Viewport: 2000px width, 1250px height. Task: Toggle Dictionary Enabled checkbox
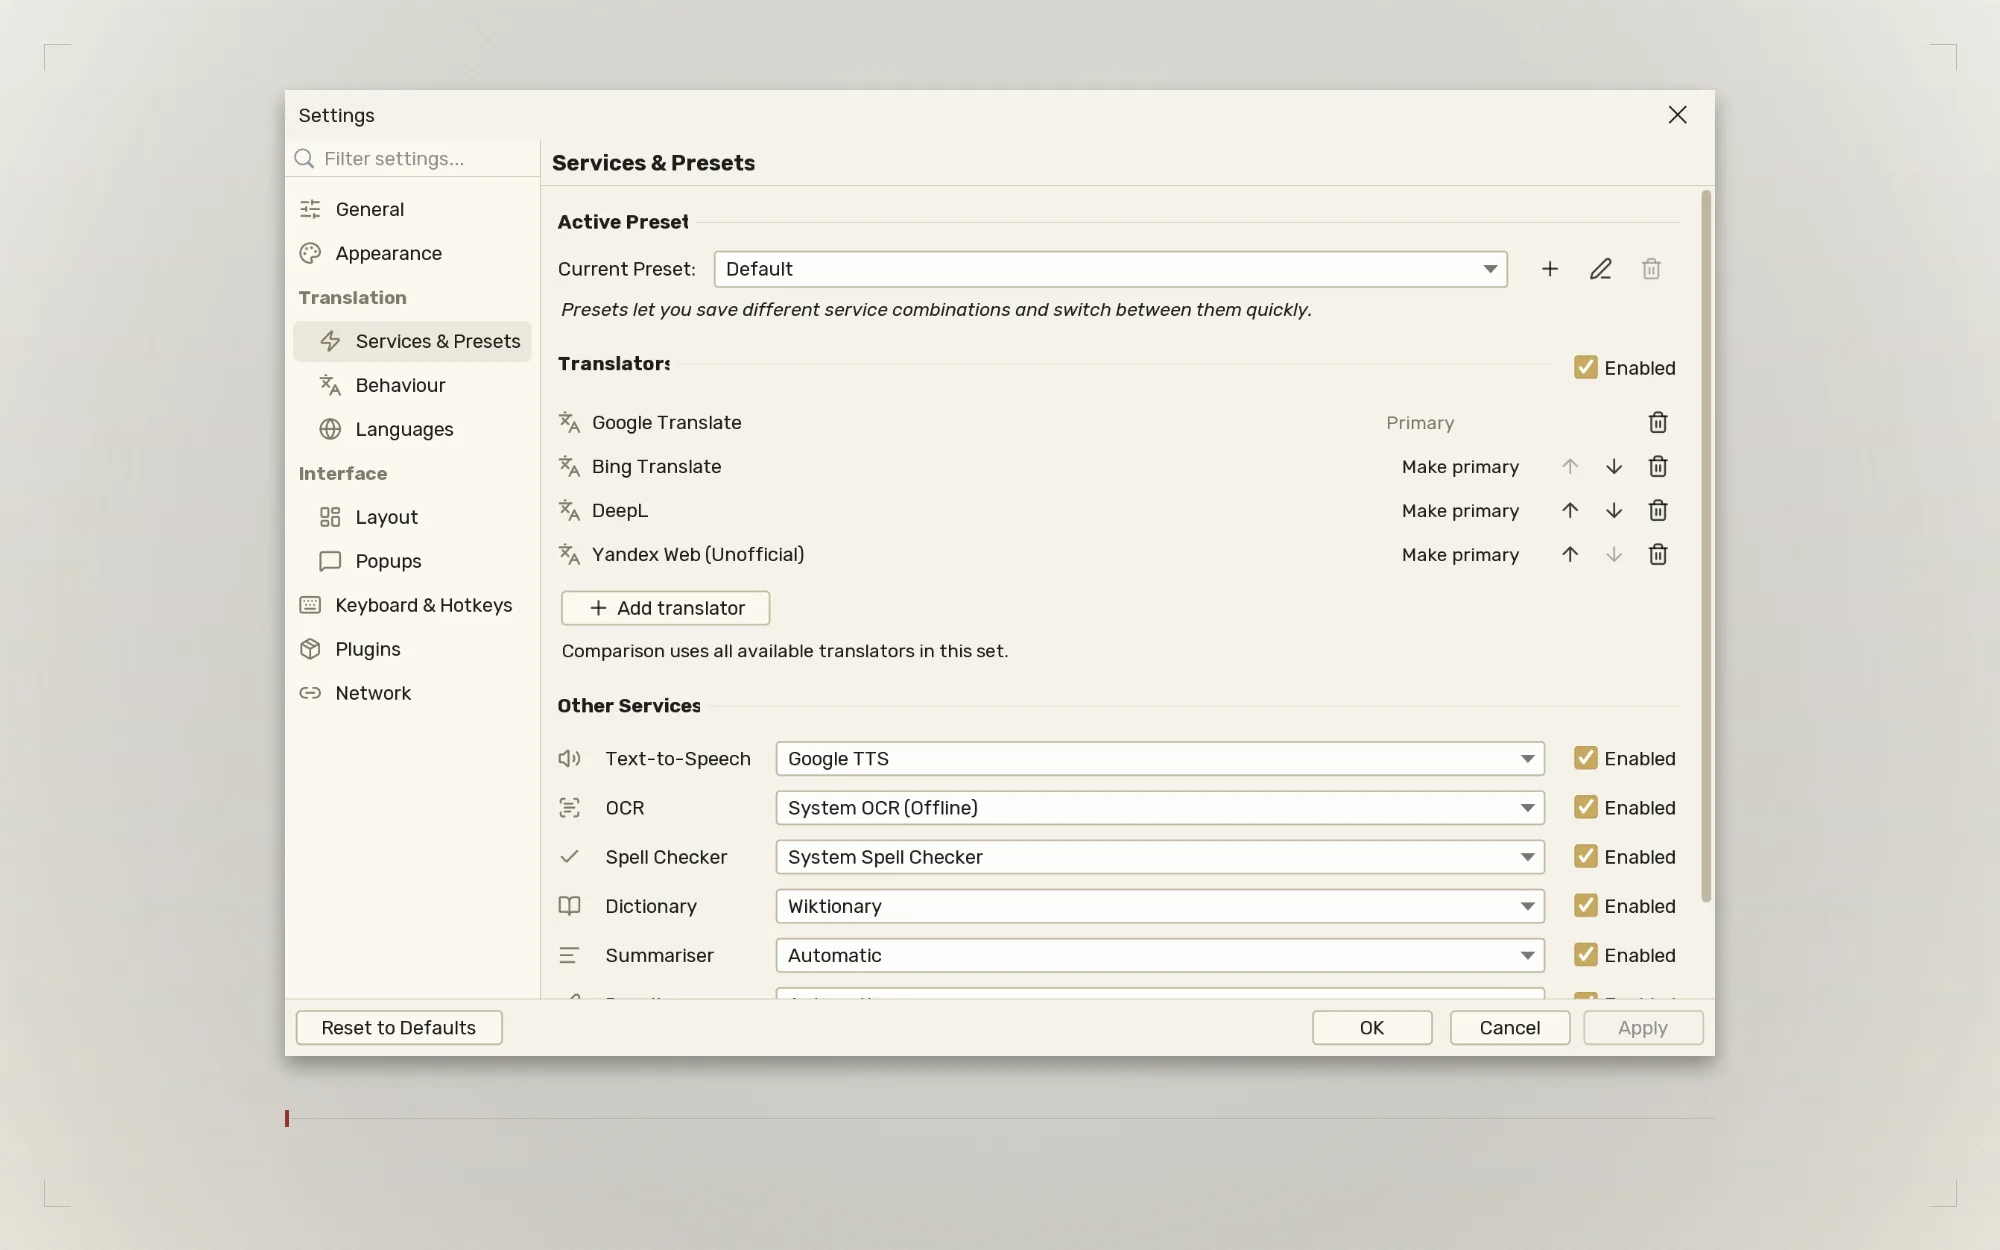[x=1585, y=905]
